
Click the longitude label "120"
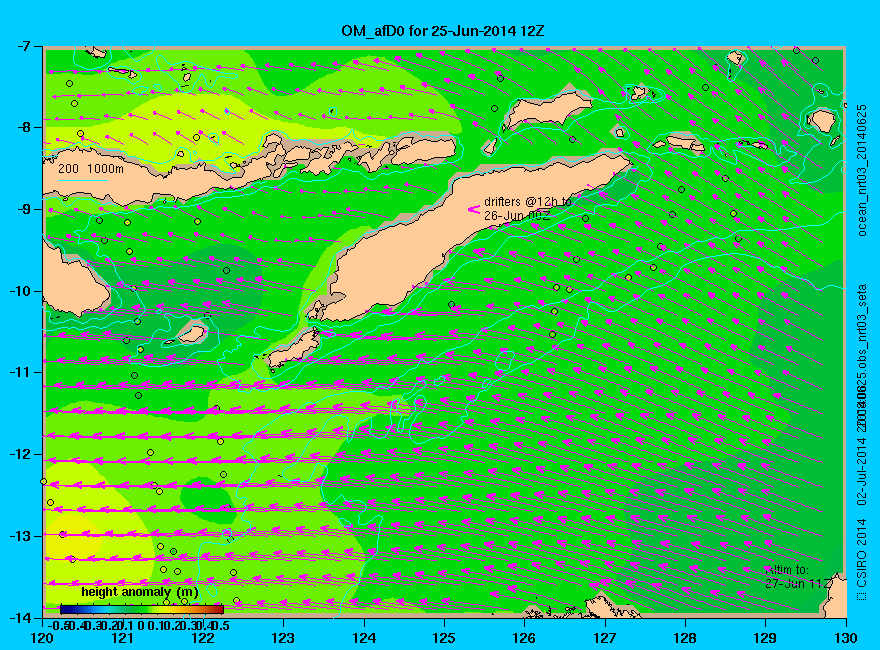(x=43, y=638)
